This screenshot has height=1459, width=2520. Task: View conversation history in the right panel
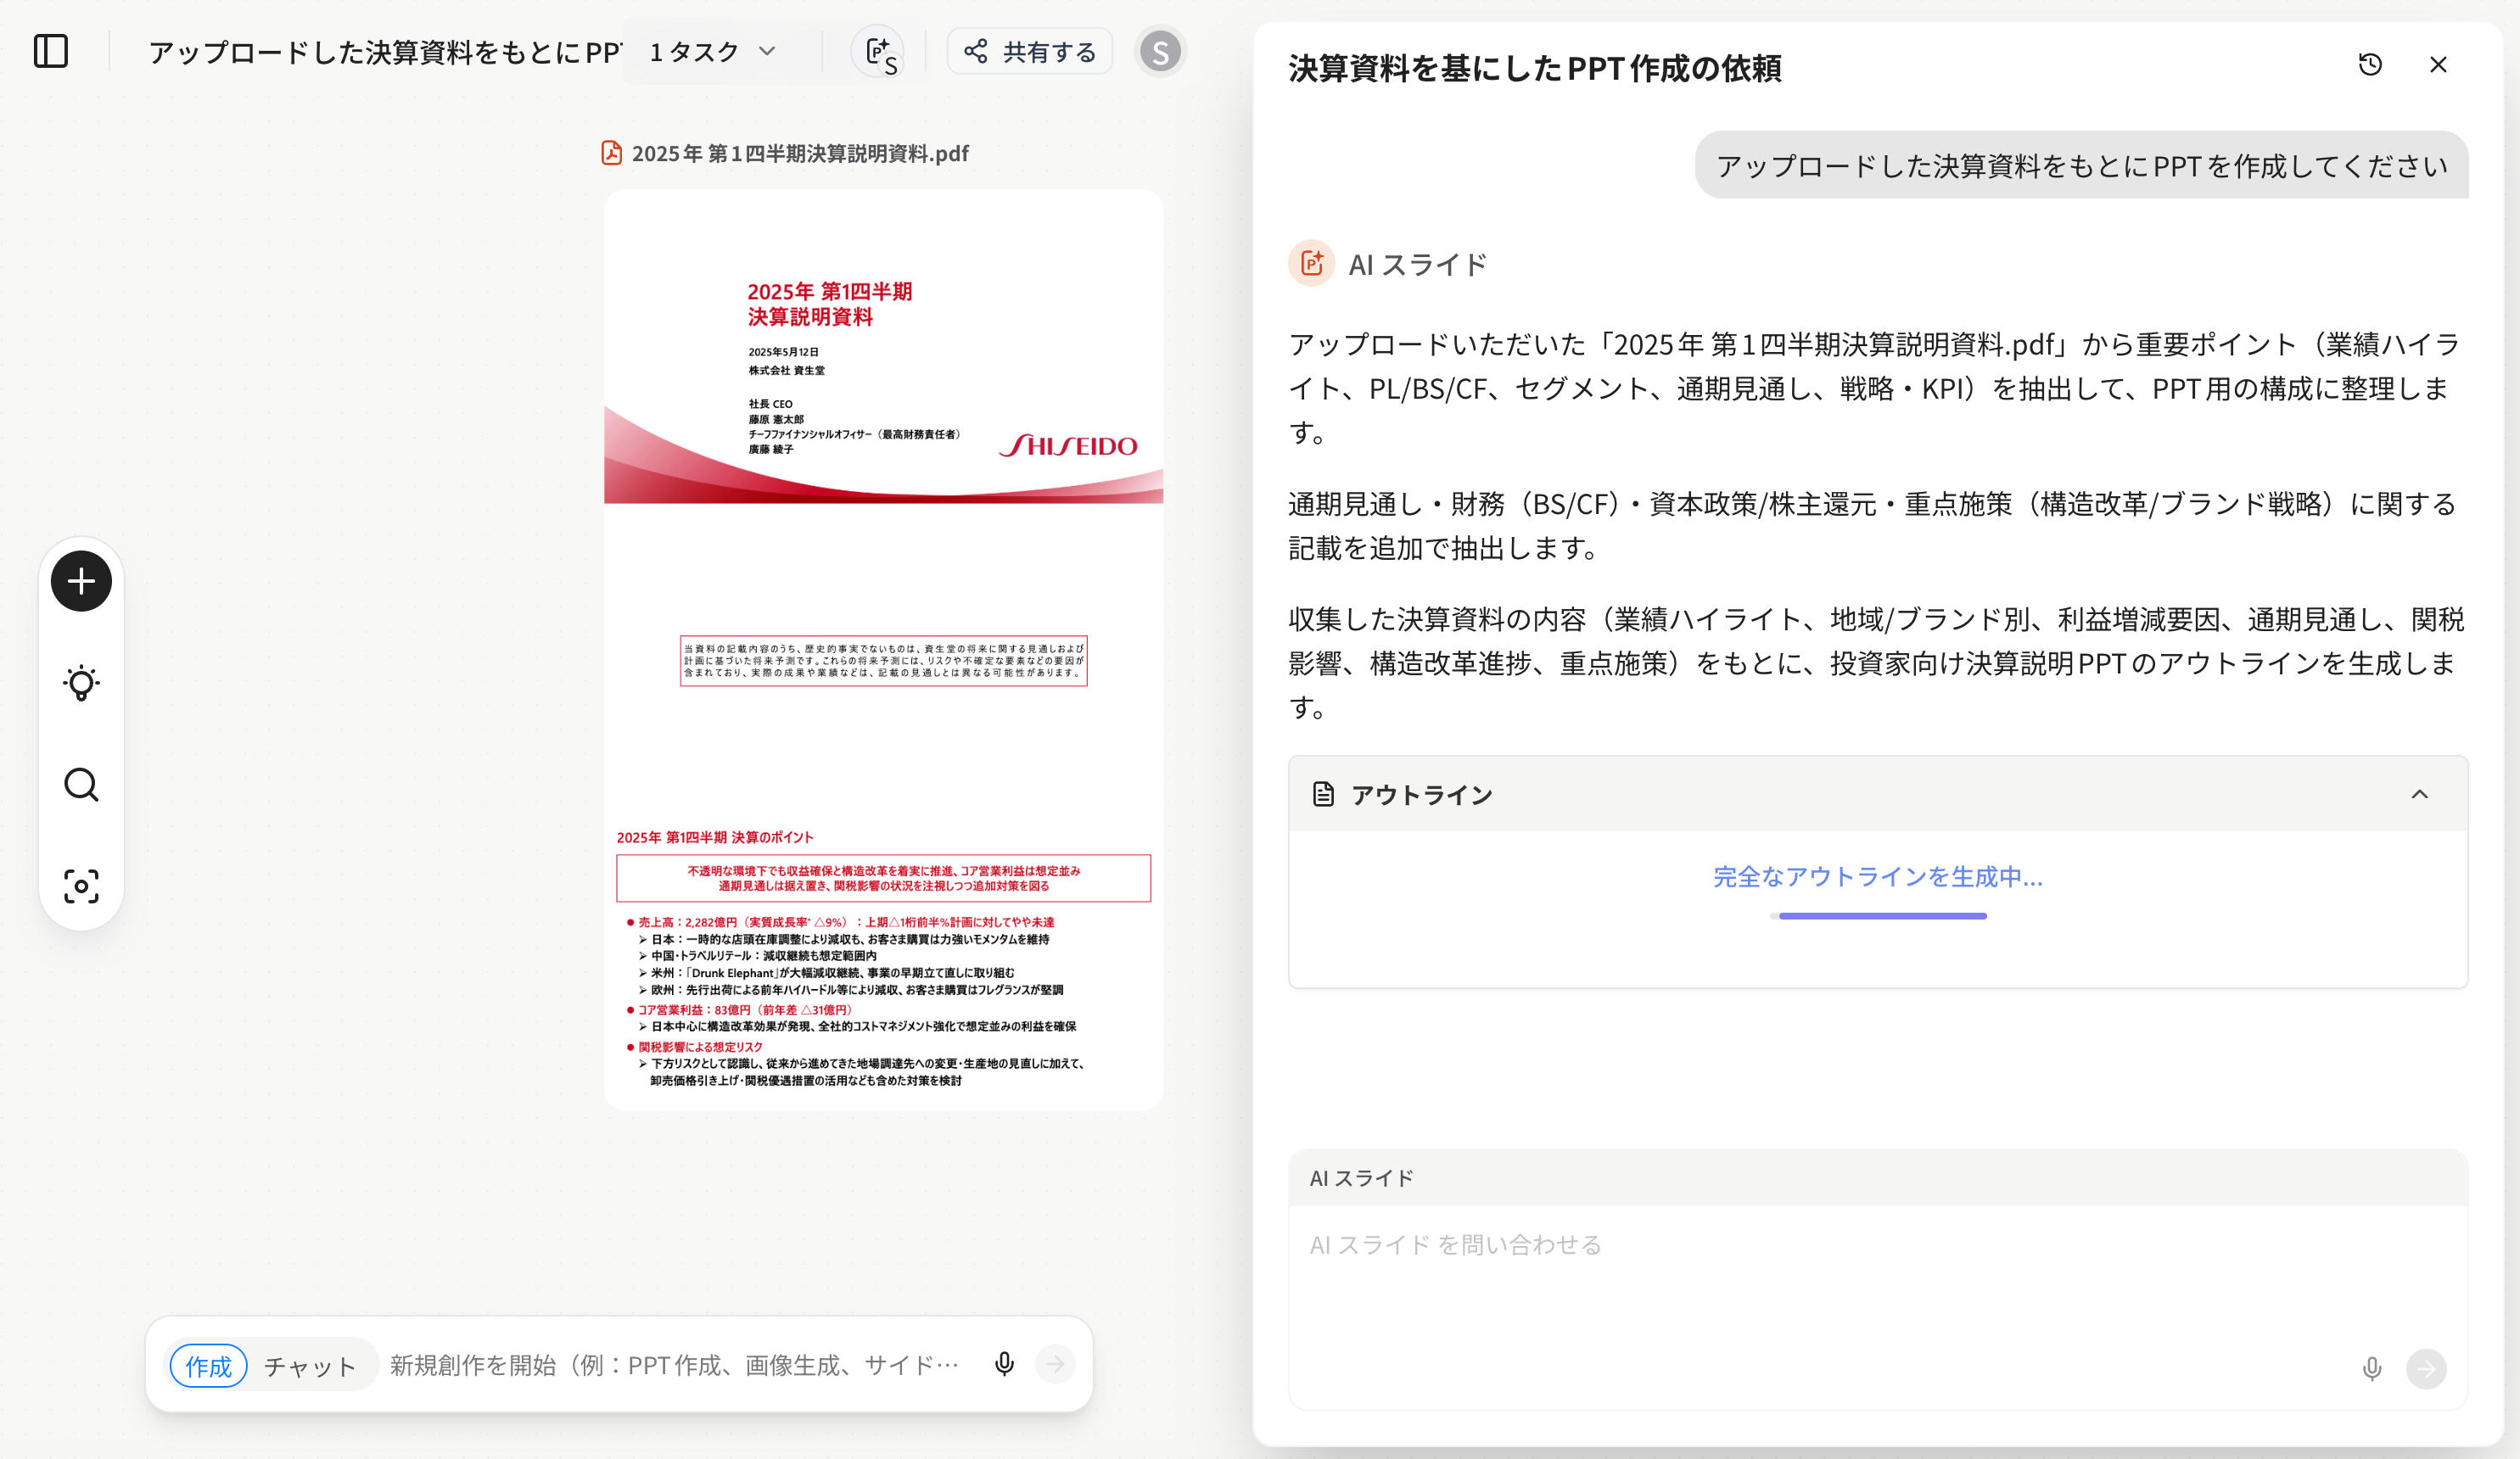pyautogui.click(x=2369, y=64)
